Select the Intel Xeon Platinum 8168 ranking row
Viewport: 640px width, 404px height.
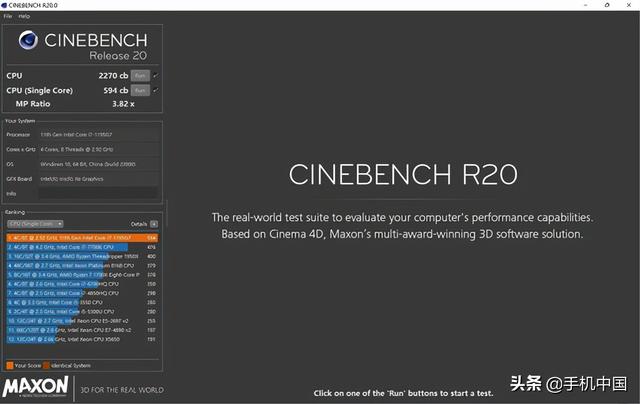82,265
